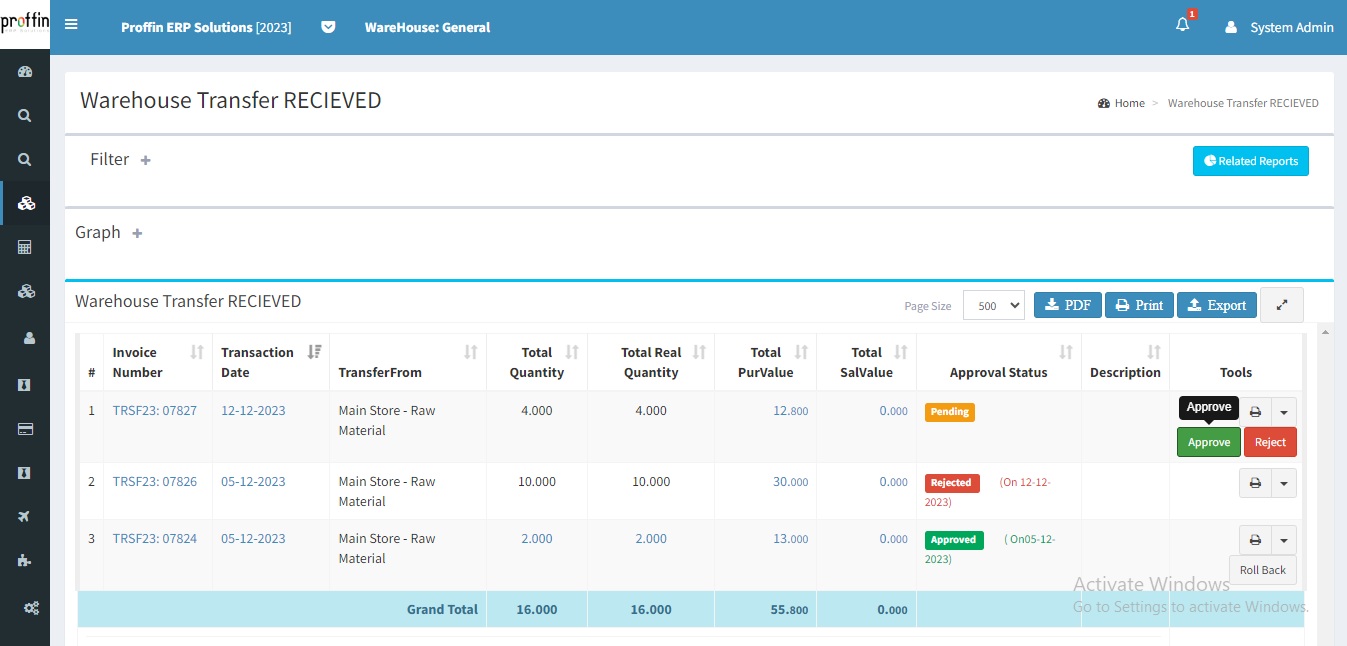Open tools dropdown caret for TRSF23: 07824
The image size is (1347, 646).
pyautogui.click(x=1284, y=540)
